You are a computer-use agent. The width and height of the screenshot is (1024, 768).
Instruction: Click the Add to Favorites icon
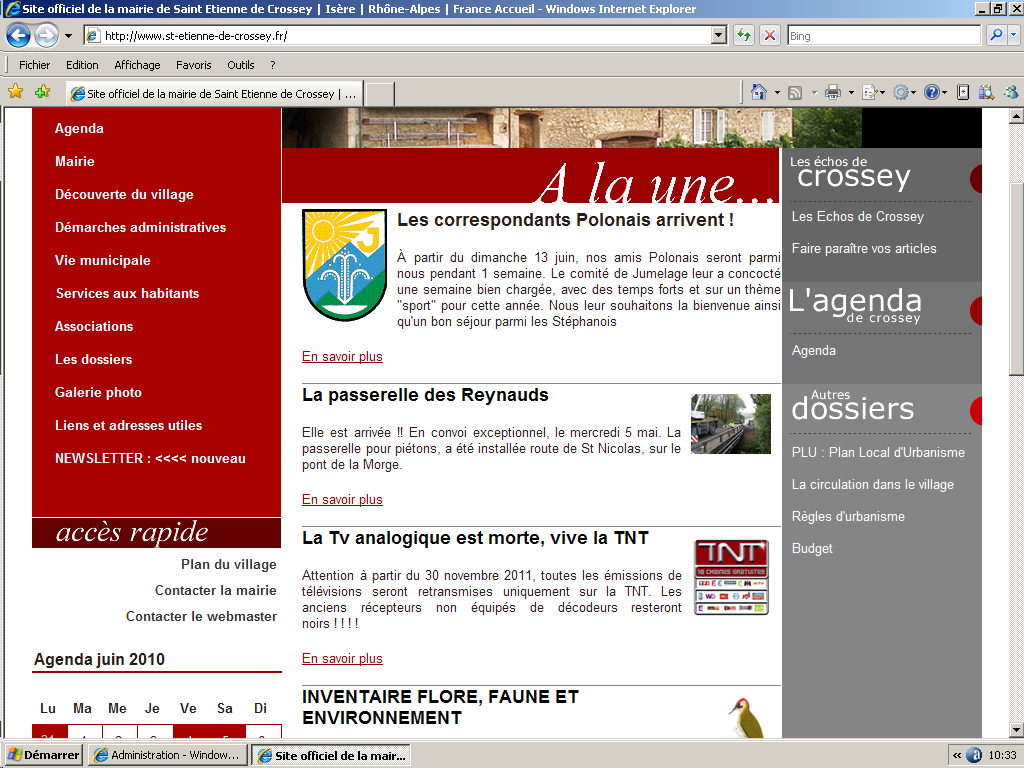[x=42, y=92]
